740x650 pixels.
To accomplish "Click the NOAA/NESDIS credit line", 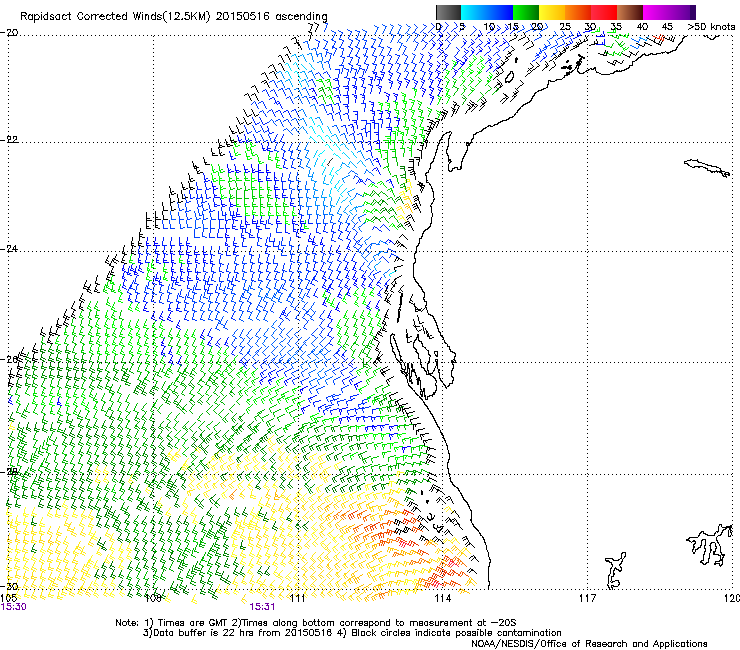I will click(589, 643).
